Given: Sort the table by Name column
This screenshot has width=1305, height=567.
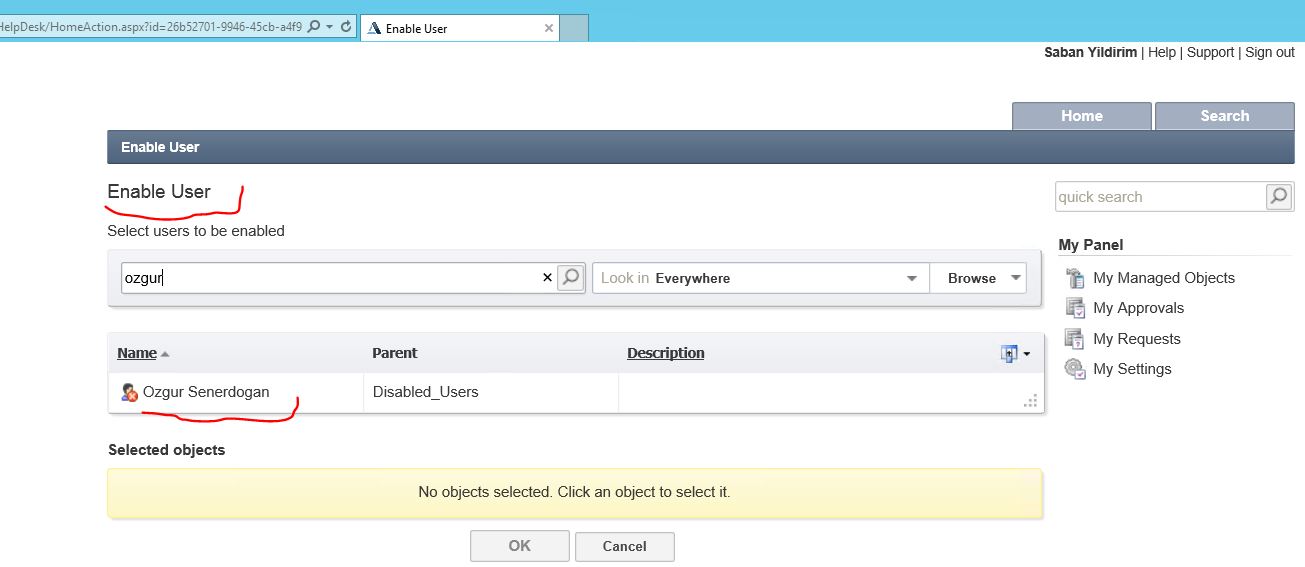Looking at the screenshot, I should pyautogui.click(x=137, y=353).
